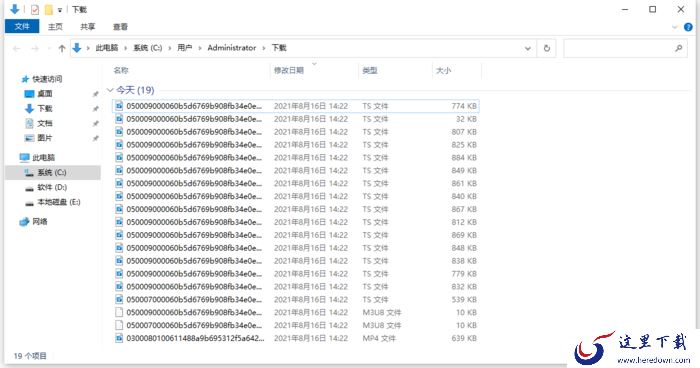Select the file name of the 840 KB TS file
This screenshot has height=368, width=700.
click(194, 196)
